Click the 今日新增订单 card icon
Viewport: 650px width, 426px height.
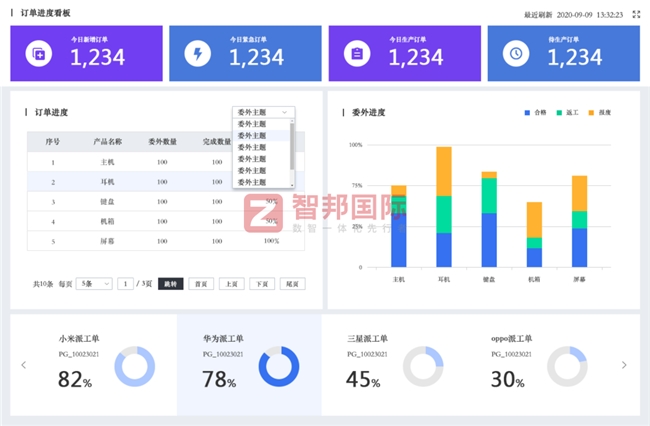tap(39, 53)
